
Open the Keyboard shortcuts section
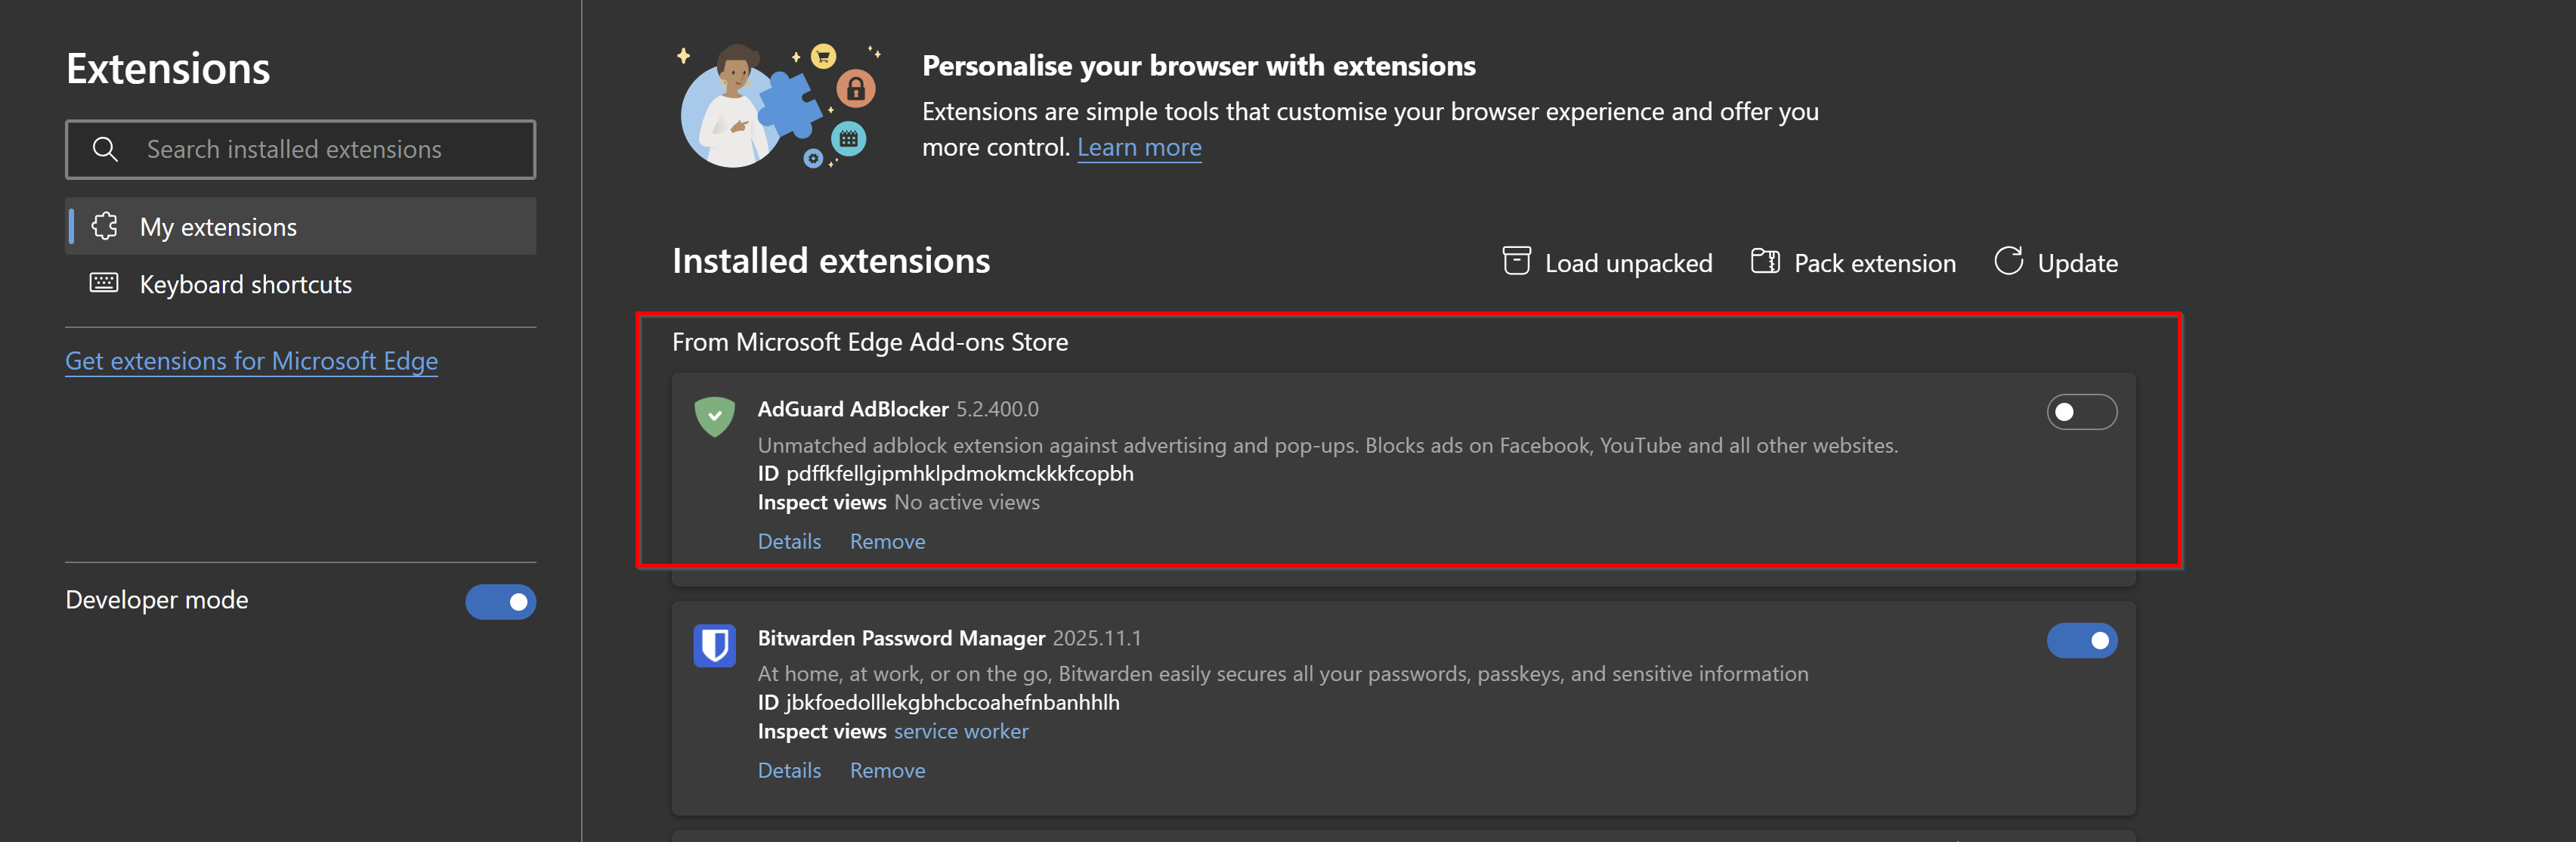click(301, 284)
